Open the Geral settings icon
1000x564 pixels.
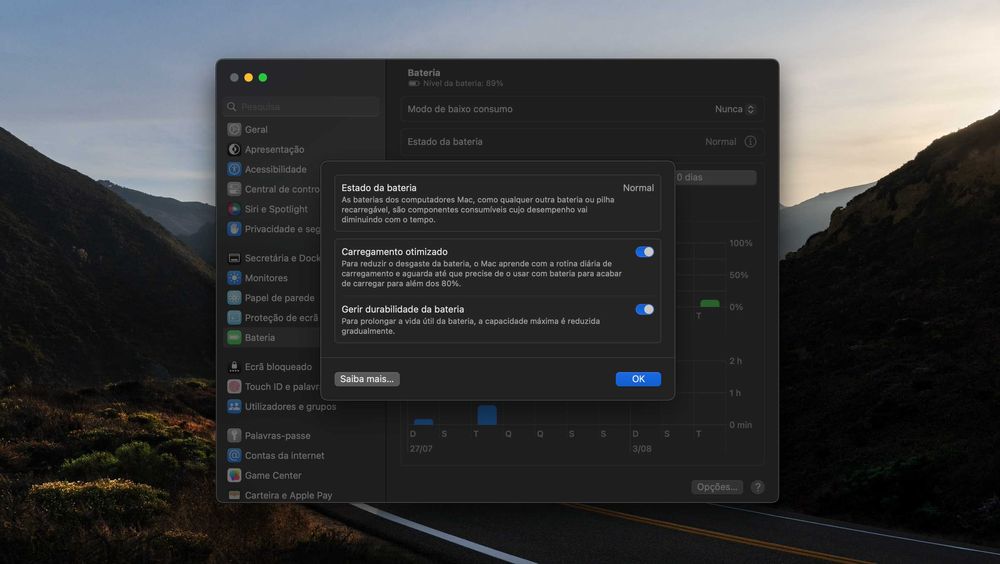coord(234,130)
